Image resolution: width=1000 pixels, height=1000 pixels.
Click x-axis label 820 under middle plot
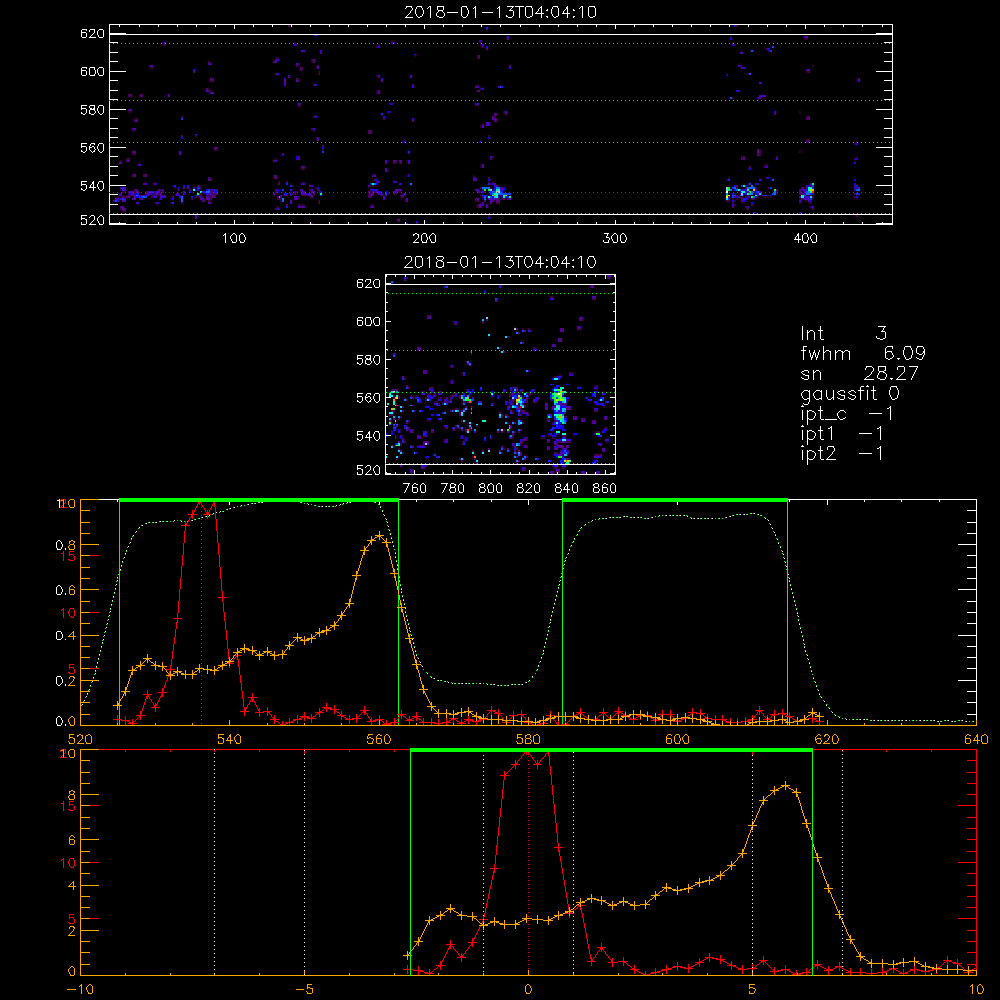(529, 489)
